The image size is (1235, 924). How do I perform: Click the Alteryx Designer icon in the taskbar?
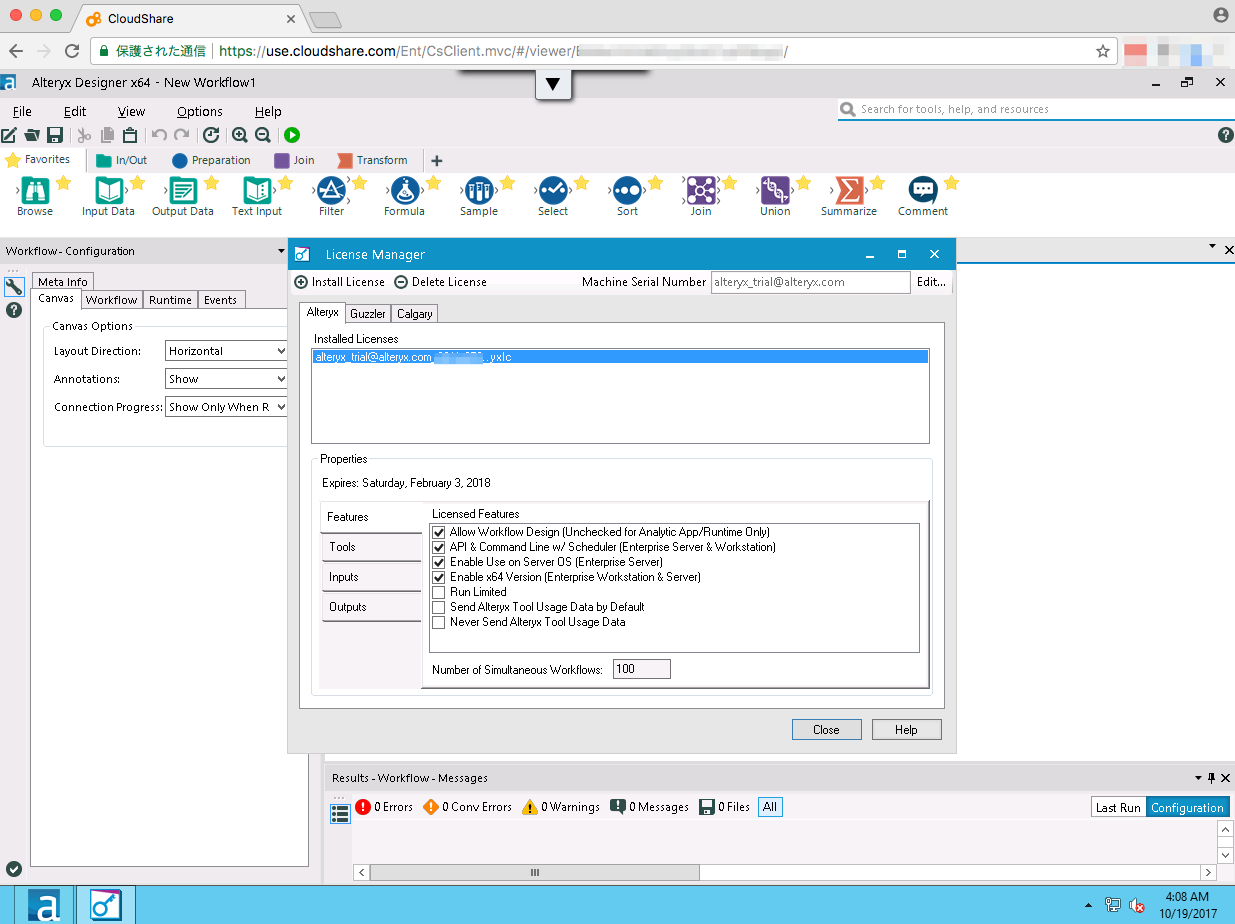point(46,905)
